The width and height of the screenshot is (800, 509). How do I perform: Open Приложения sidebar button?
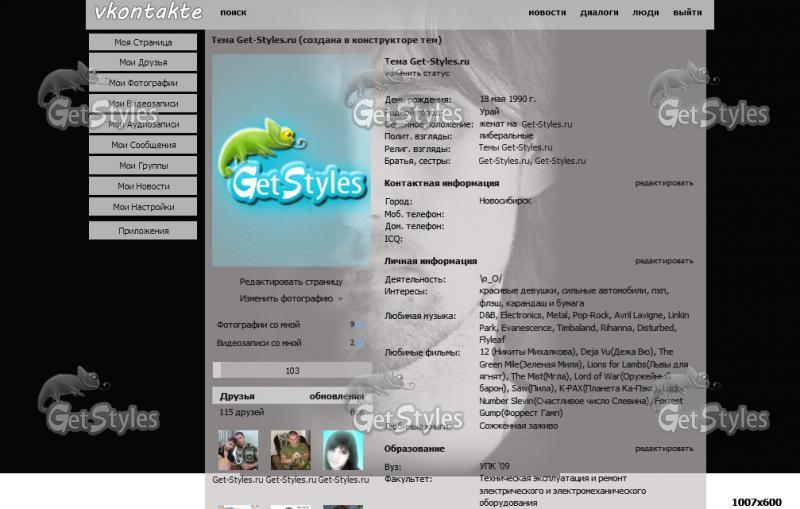[143, 231]
